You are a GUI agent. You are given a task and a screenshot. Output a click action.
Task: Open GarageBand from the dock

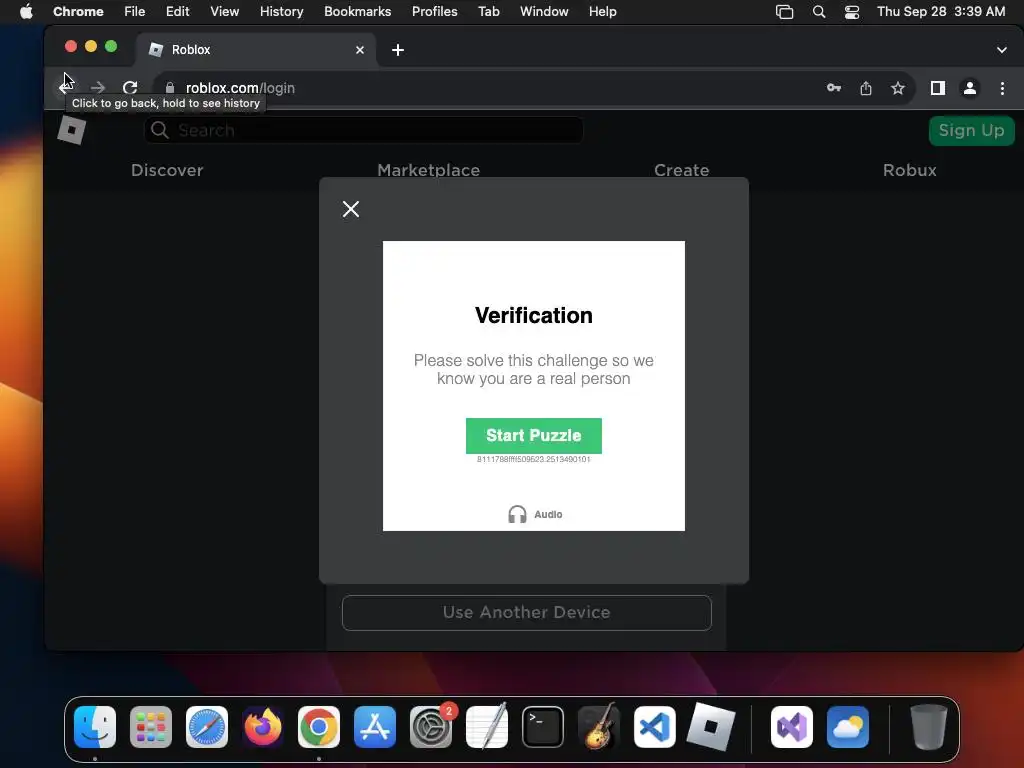[599, 726]
